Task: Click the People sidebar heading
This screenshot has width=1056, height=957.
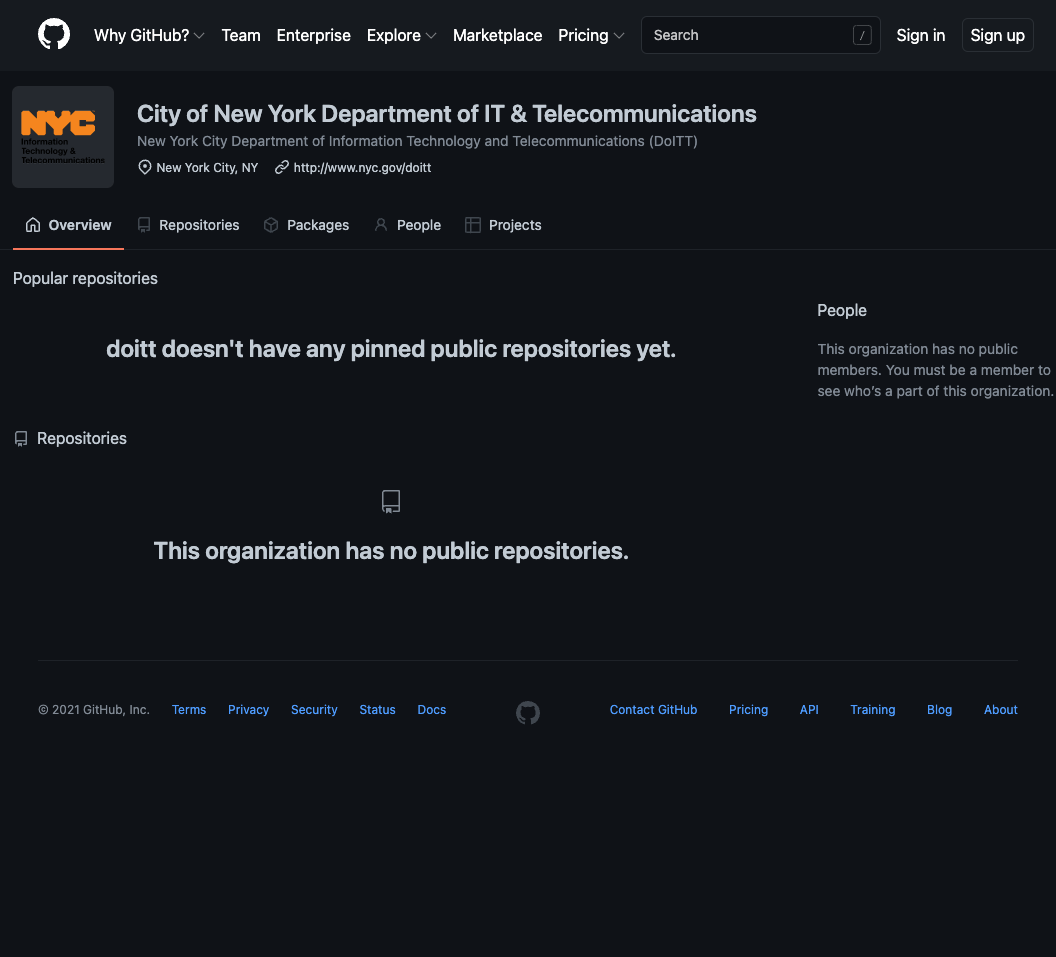Action: coord(842,310)
